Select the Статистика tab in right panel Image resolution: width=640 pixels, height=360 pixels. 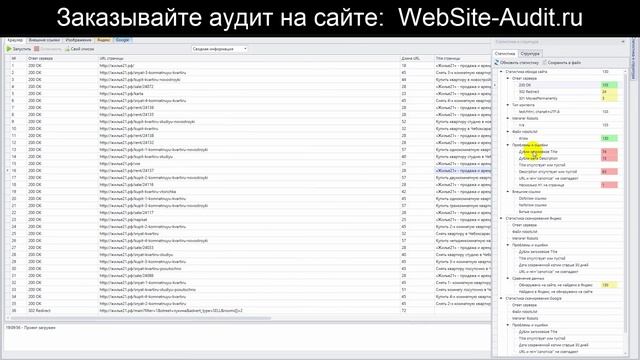coord(505,53)
